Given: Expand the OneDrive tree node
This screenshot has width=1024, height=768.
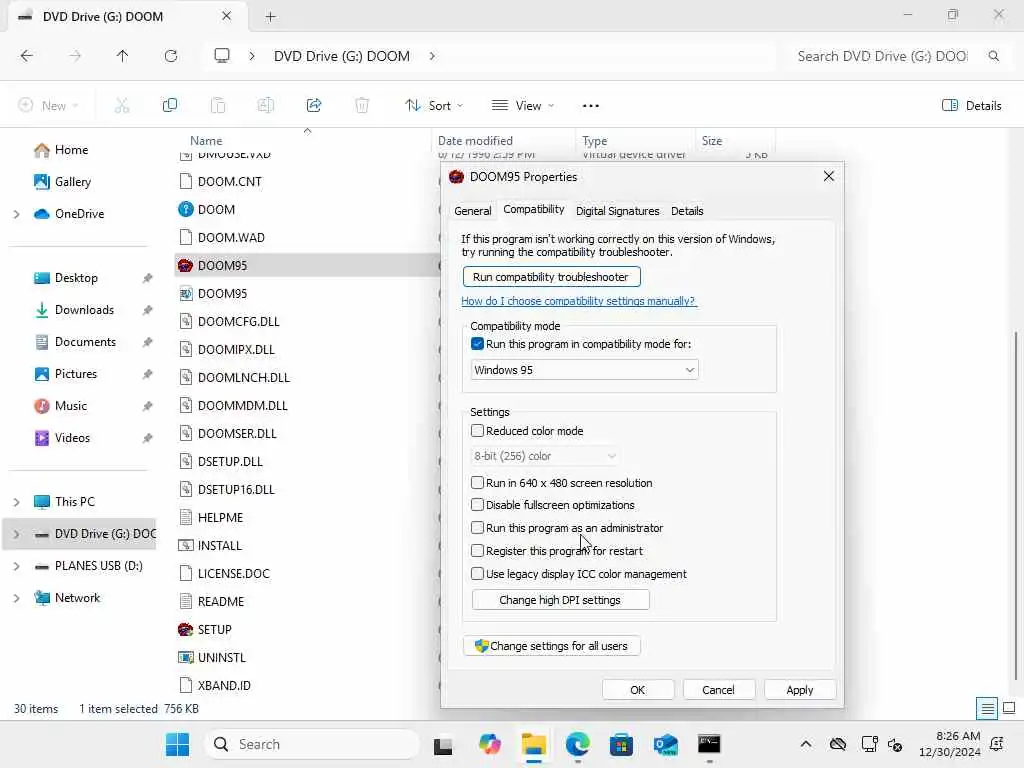Looking at the screenshot, I should (16, 214).
